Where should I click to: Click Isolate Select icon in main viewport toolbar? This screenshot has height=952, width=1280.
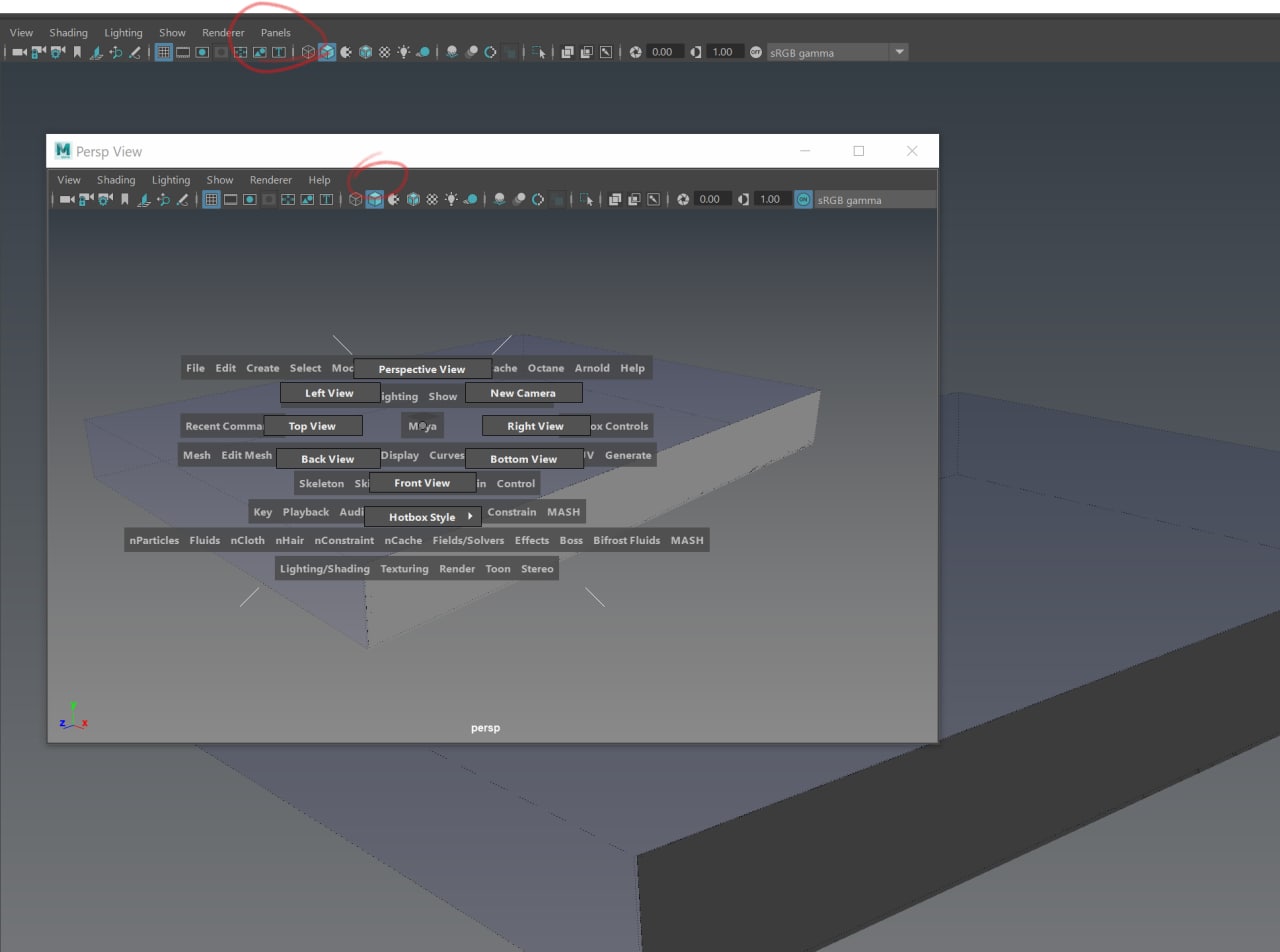click(538, 52)
